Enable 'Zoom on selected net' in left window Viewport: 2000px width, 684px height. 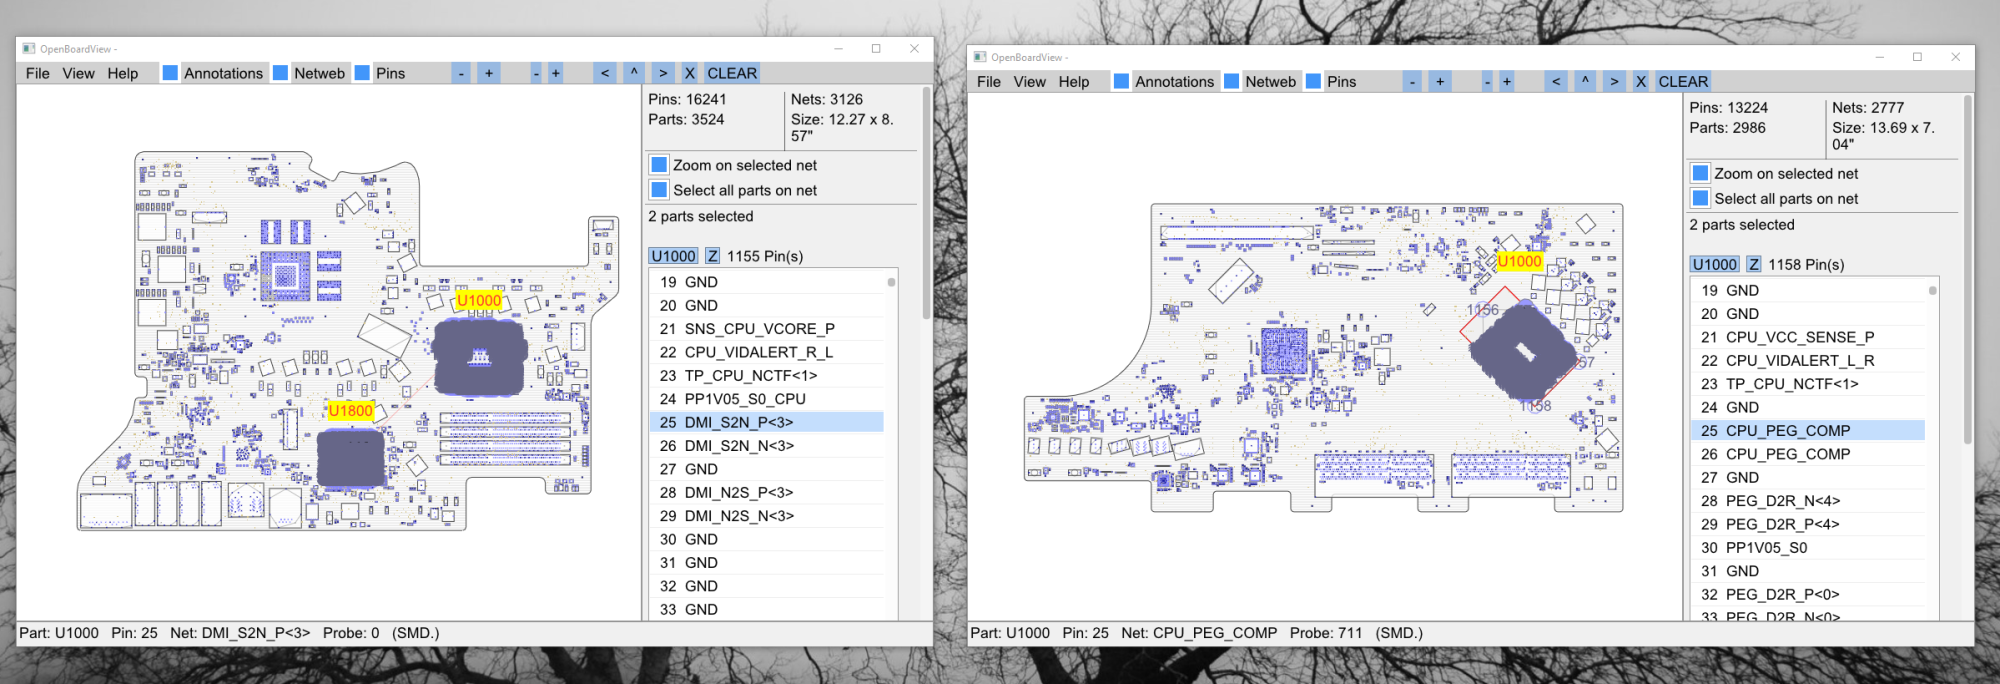tap(660, 165)
